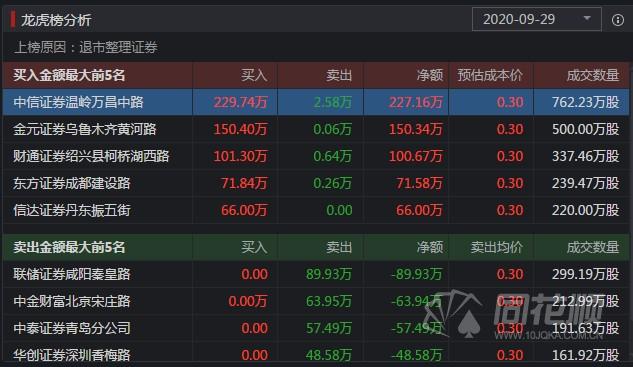Click volume 220.00万股
Image resolution: width=633 pixels, height=367 pixels.
tap(585, 210)
